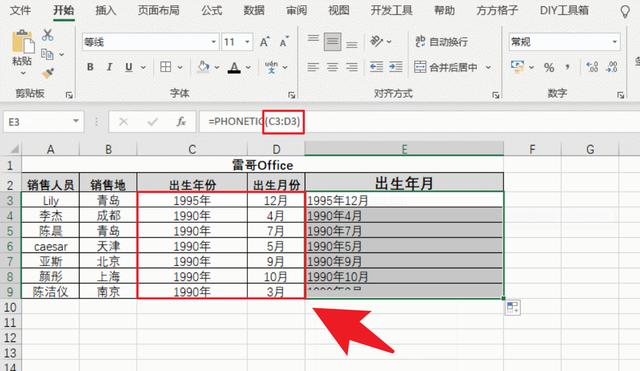
Task: Open the Auto Fill Options icon below the table
Action: (512, 308)
